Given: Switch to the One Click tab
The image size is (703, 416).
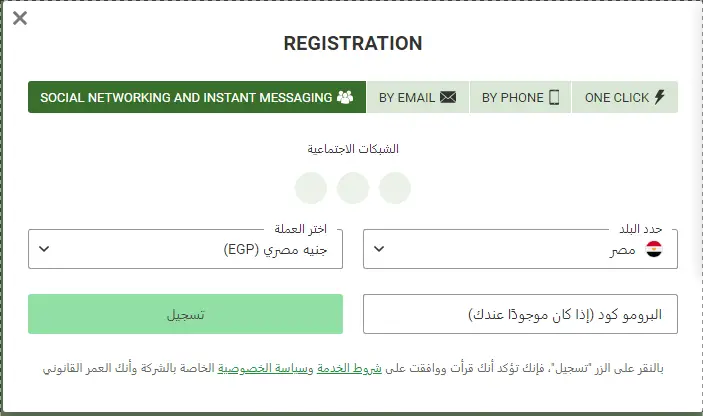Looking at the screenshot, I should [625, 98].
